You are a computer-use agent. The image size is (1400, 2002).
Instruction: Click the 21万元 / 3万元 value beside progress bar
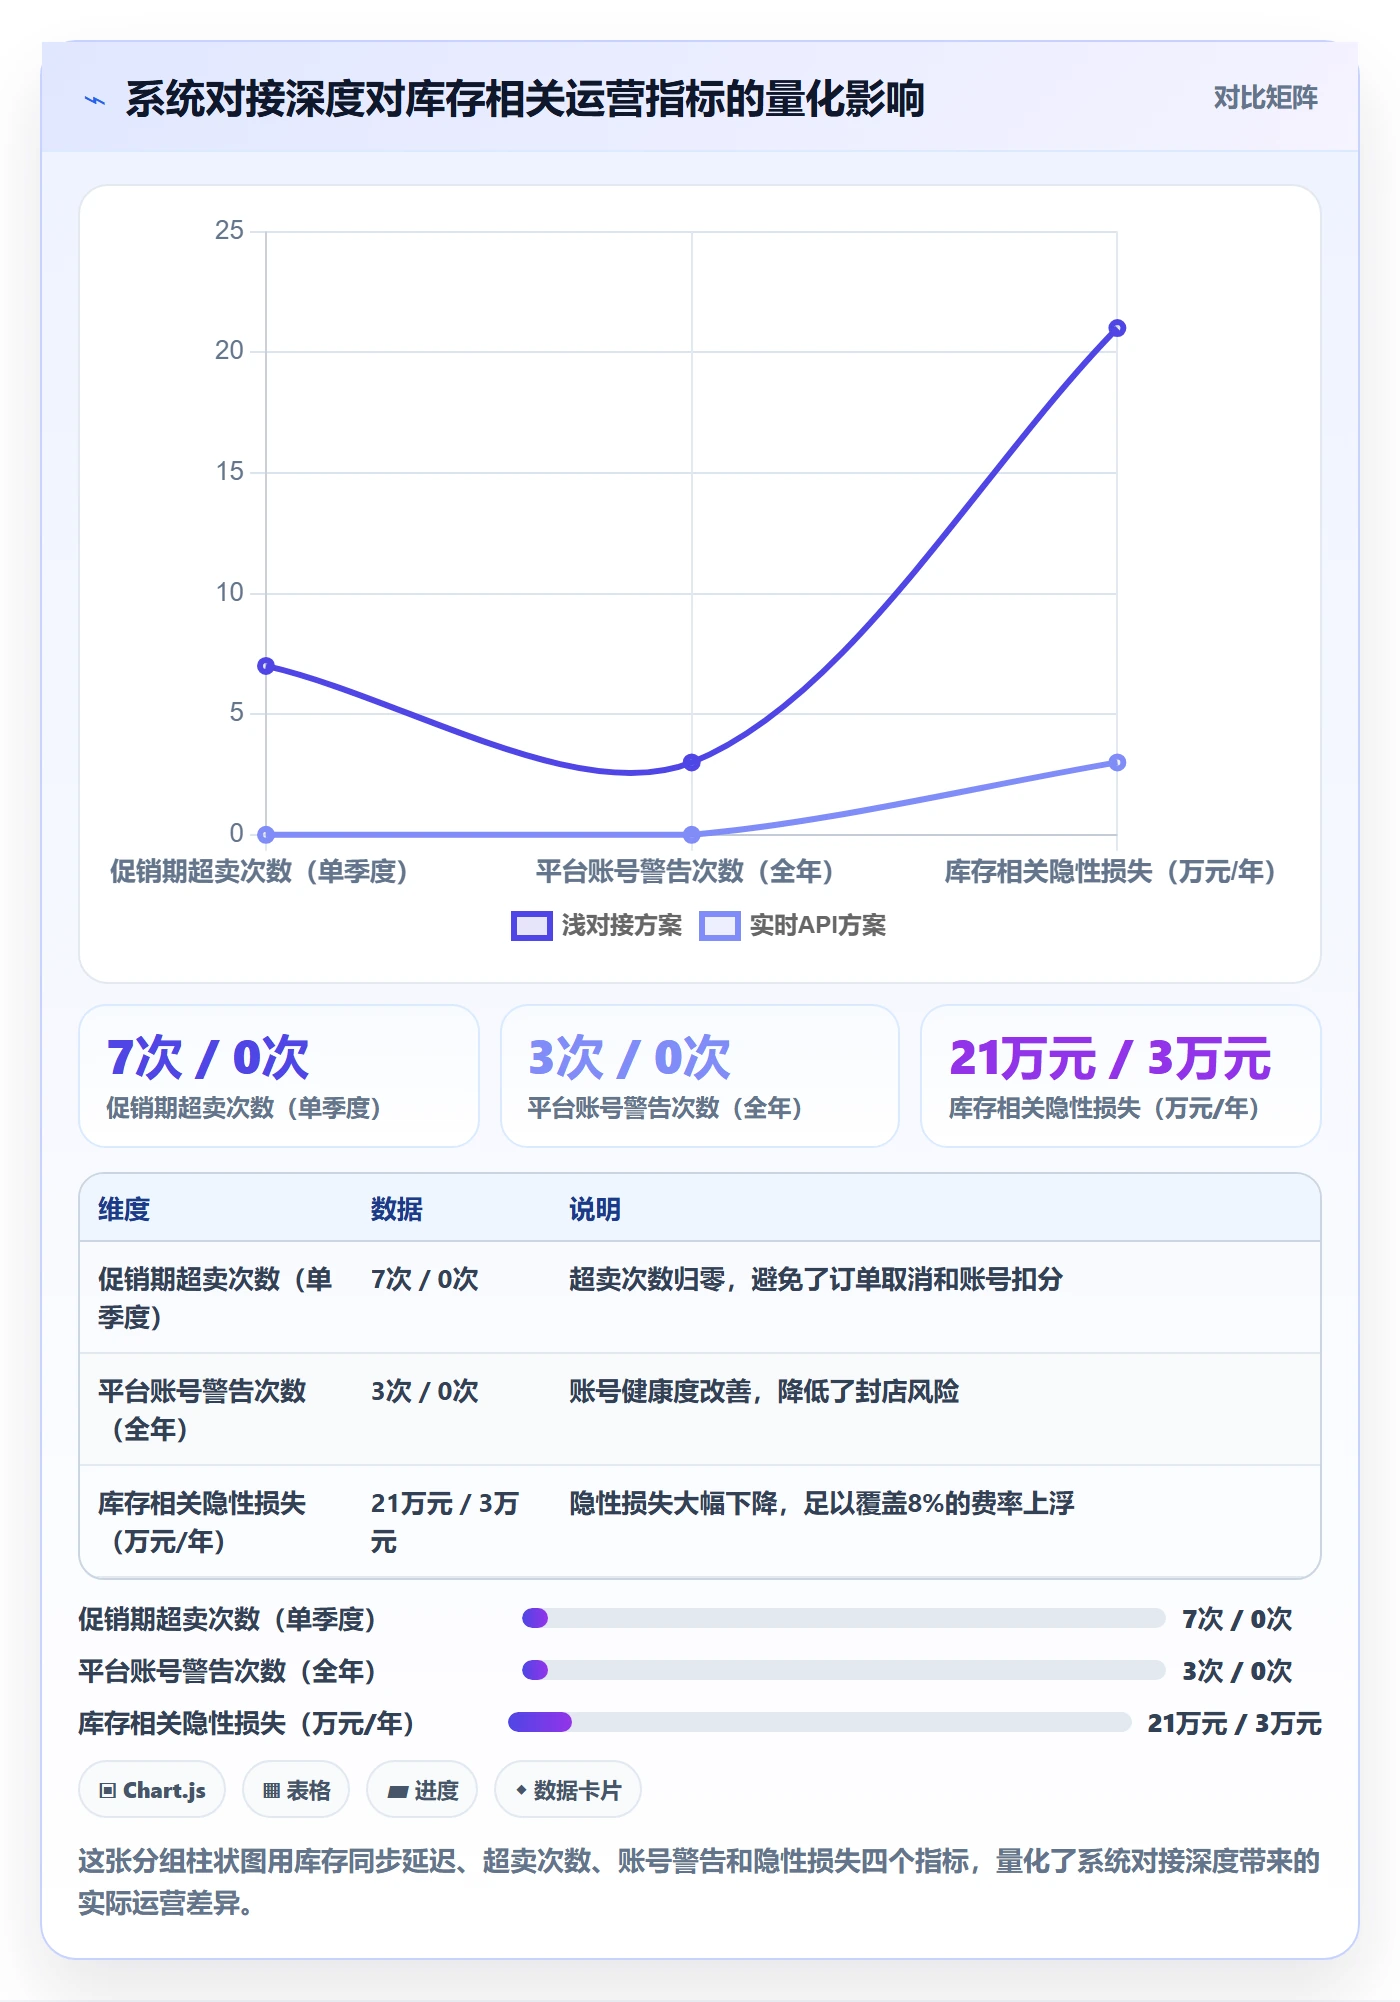click(x=1234, y=1723)
